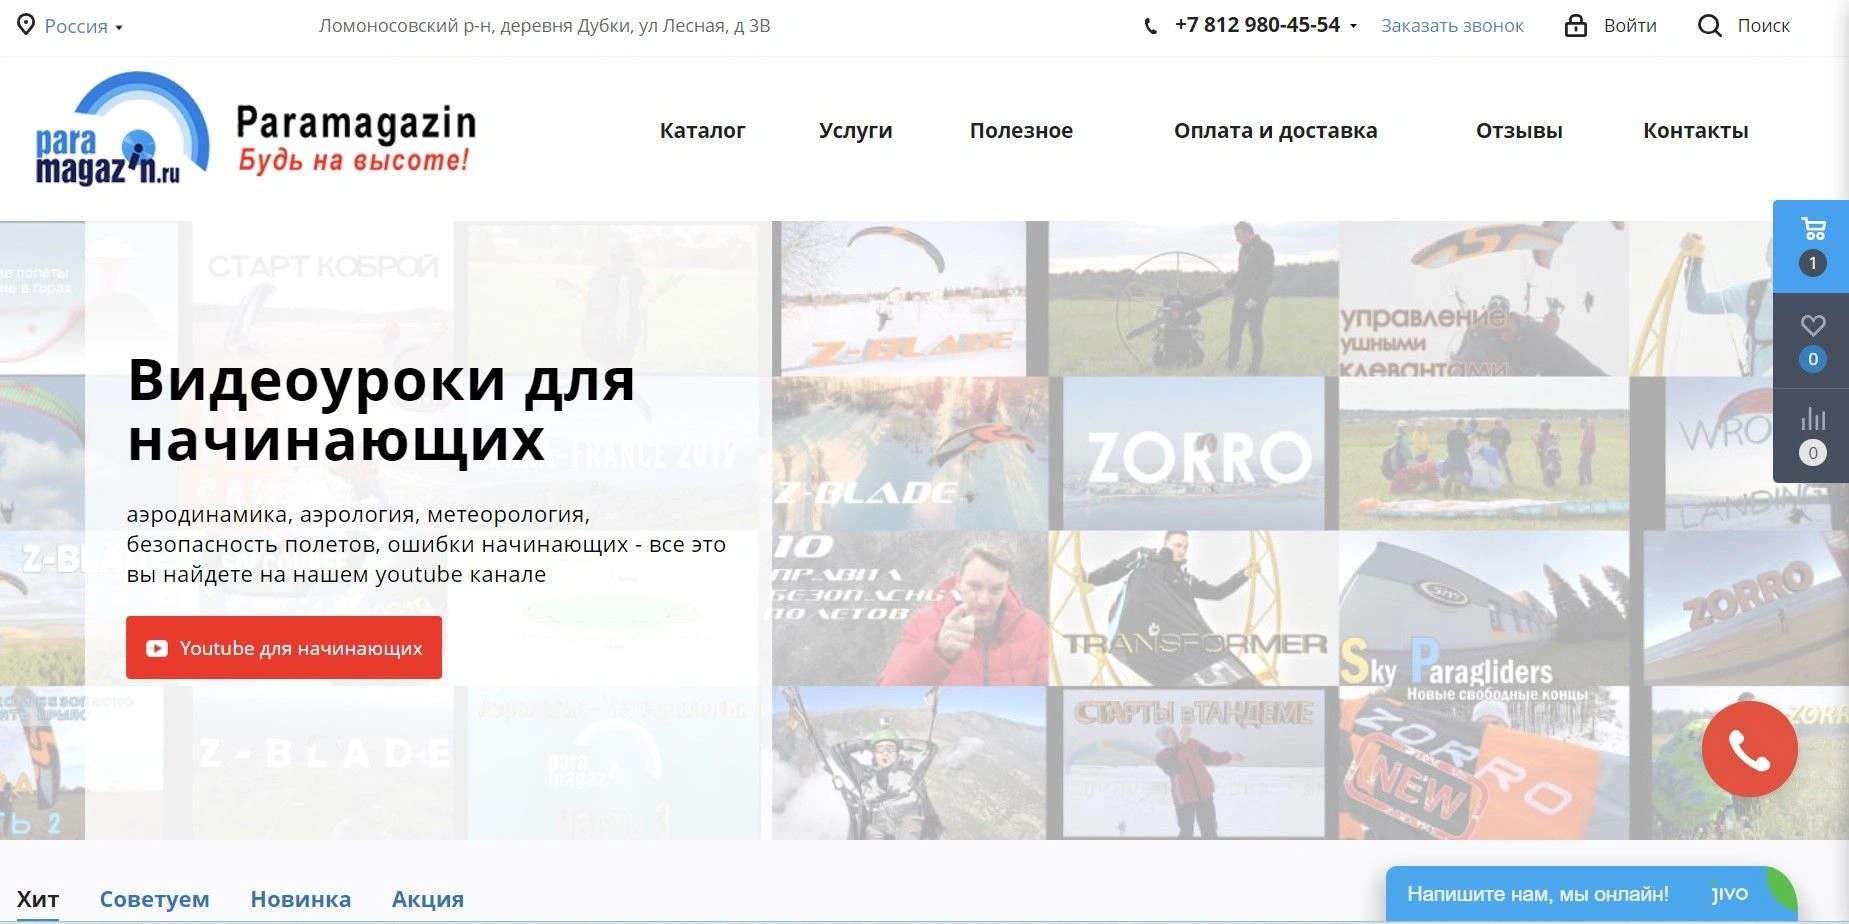Click the Paramagazin logo
1849x924 pixels.
pos(255,132)
